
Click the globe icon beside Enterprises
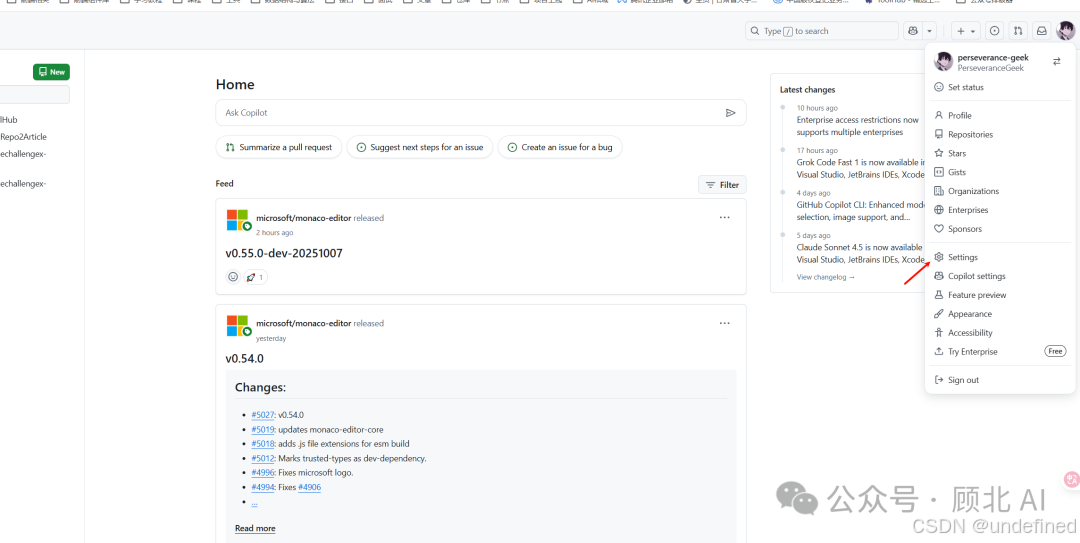pyautogui.click(x=938, y=210)
